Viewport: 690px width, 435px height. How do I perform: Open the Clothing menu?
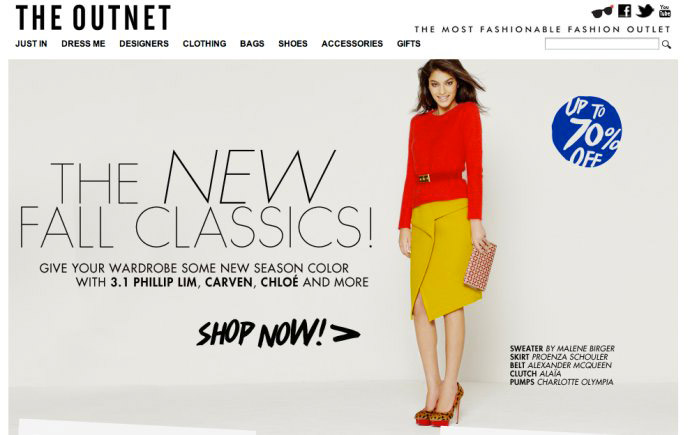[x=204, y=44]
